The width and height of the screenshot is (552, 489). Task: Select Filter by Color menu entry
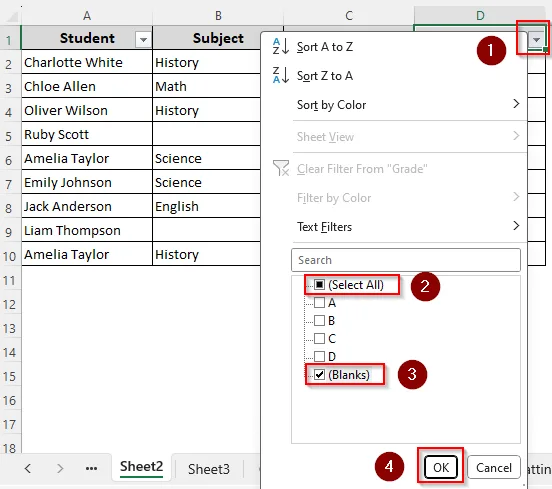(x=394, y=198)
